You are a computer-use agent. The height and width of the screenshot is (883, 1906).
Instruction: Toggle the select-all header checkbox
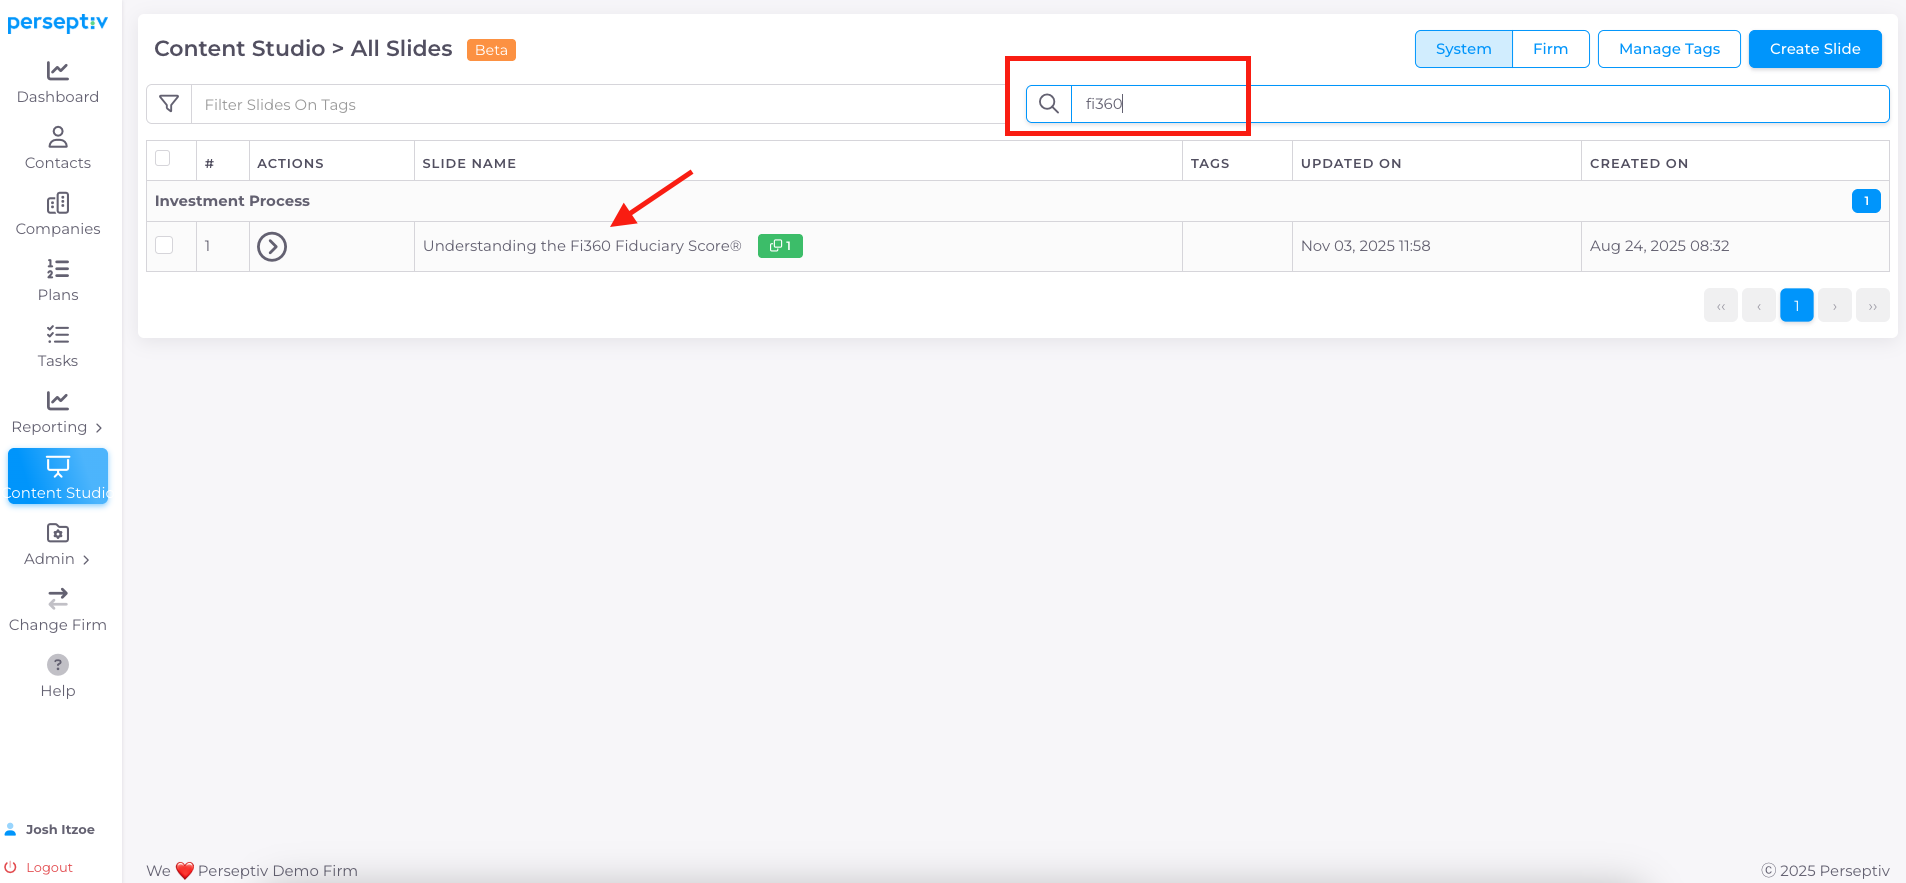pyautogui.click(x=163, y=158)
